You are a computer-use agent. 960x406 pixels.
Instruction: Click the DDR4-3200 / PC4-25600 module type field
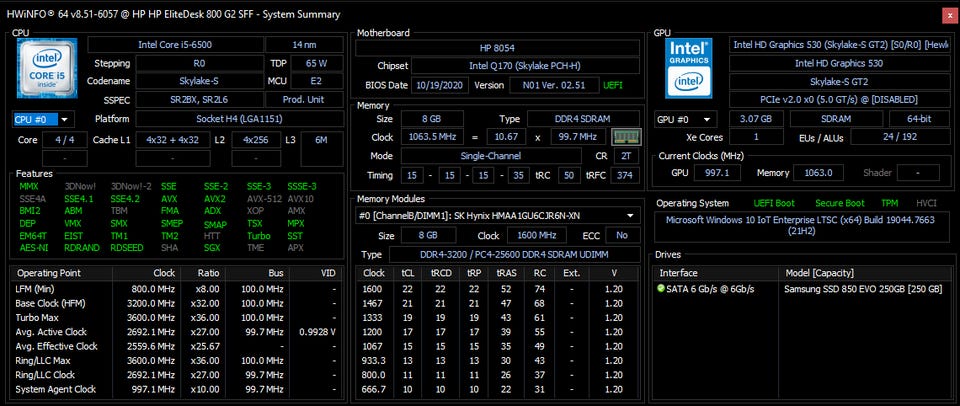[515, 254]
